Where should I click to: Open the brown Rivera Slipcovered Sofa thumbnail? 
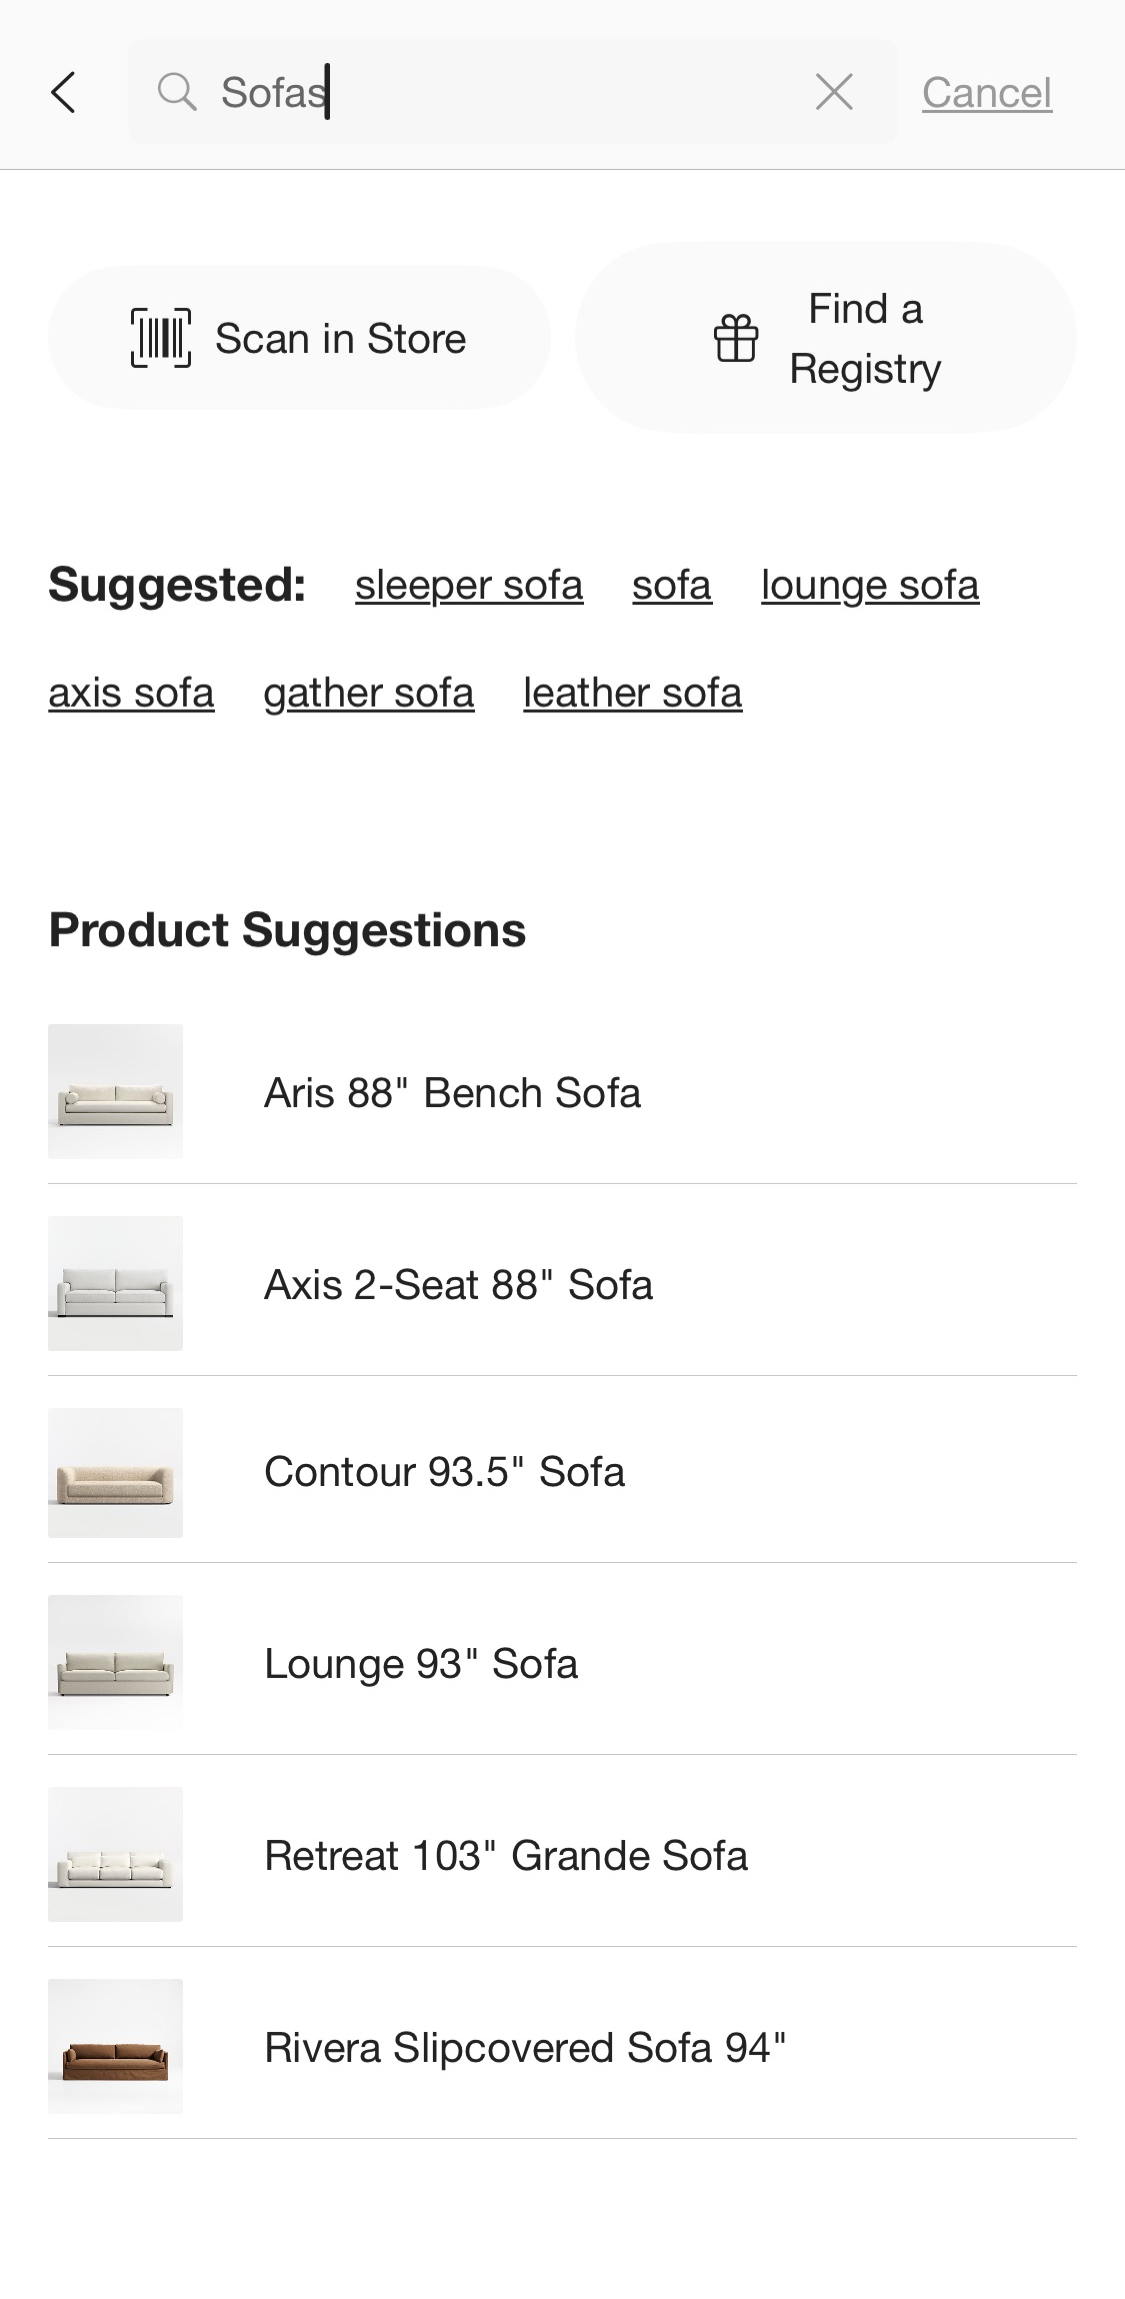point(116,2046)
